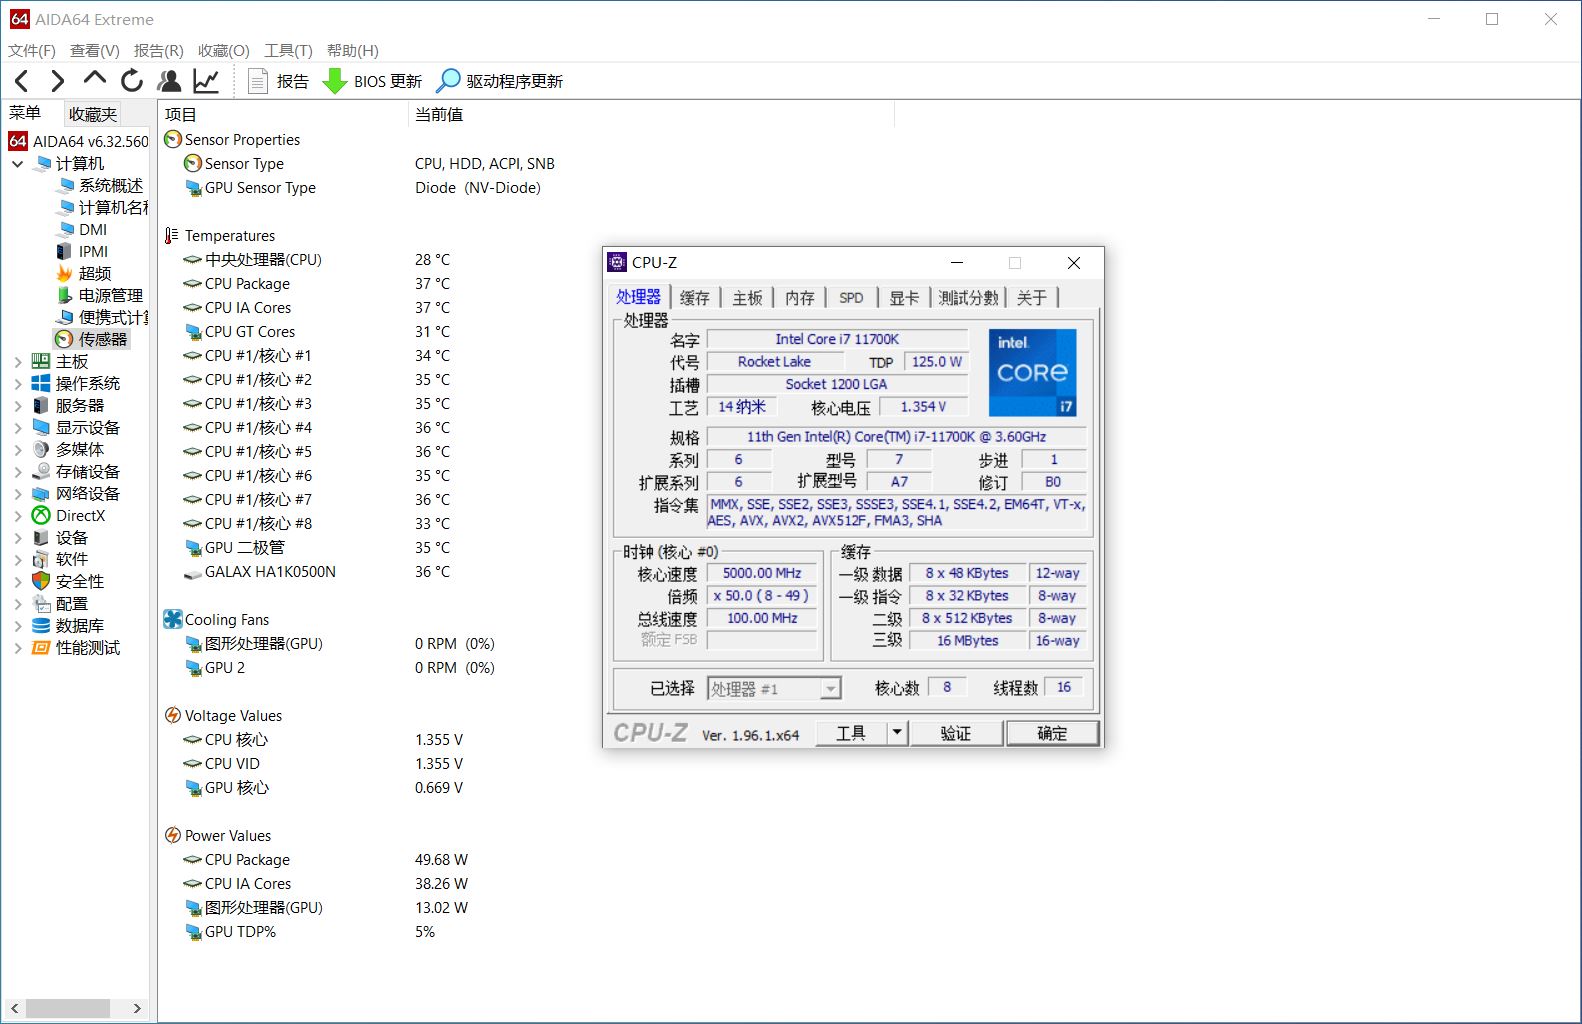Image resolution: width=1582 pixels, height=1024 pixels.
Task: Switch to the 收藏夹 tab
Action: 93,114
